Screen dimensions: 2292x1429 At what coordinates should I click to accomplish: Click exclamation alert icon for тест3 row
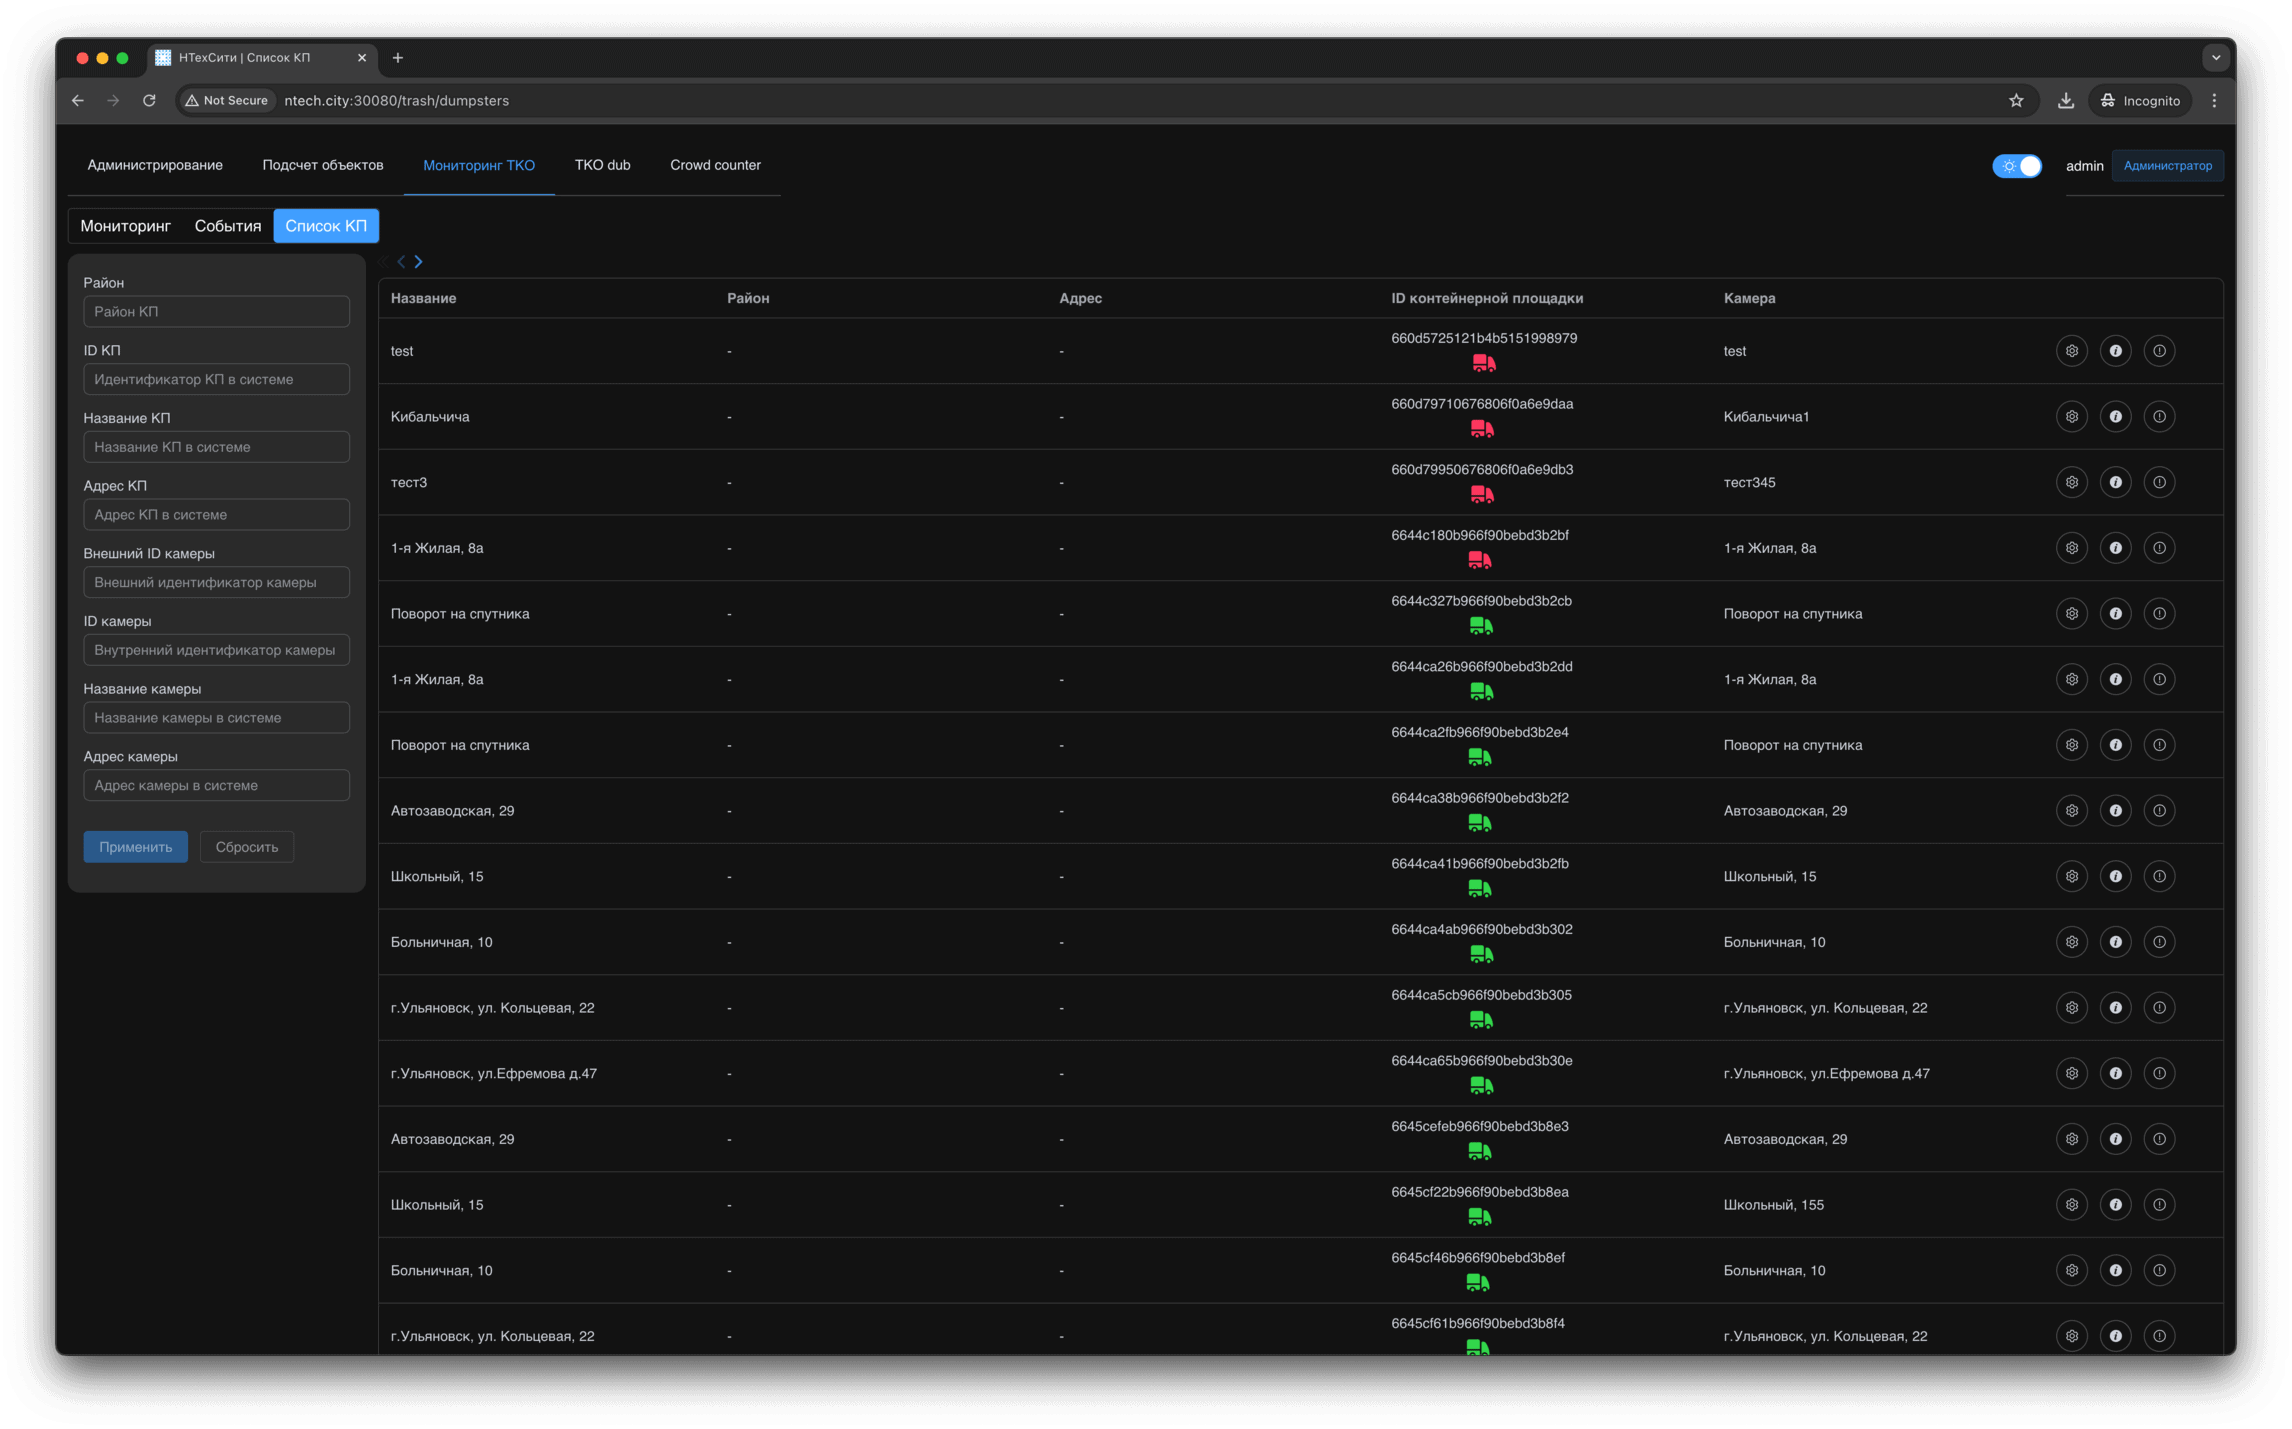(x=2159, y=482)
